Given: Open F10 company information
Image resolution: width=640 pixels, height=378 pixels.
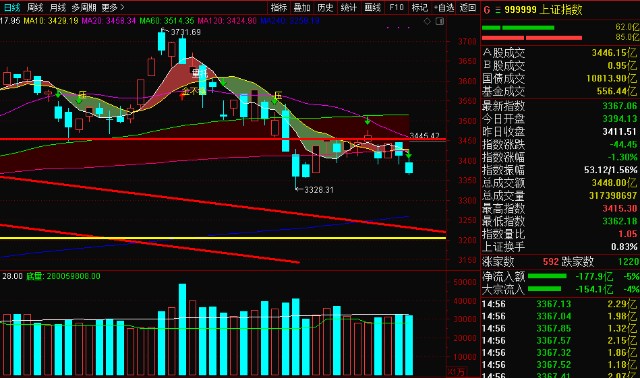Looking at the screenshot, I should 396,7.
